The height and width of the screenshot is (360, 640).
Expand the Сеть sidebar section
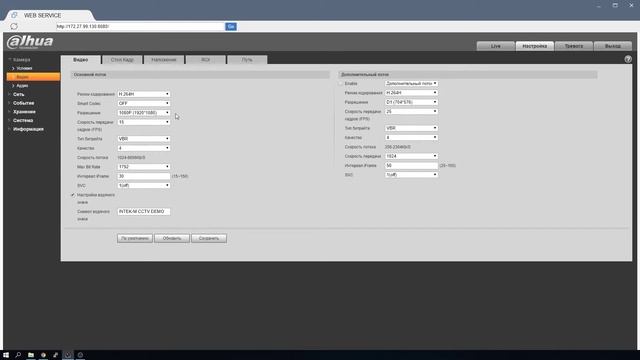click(19, 94)
